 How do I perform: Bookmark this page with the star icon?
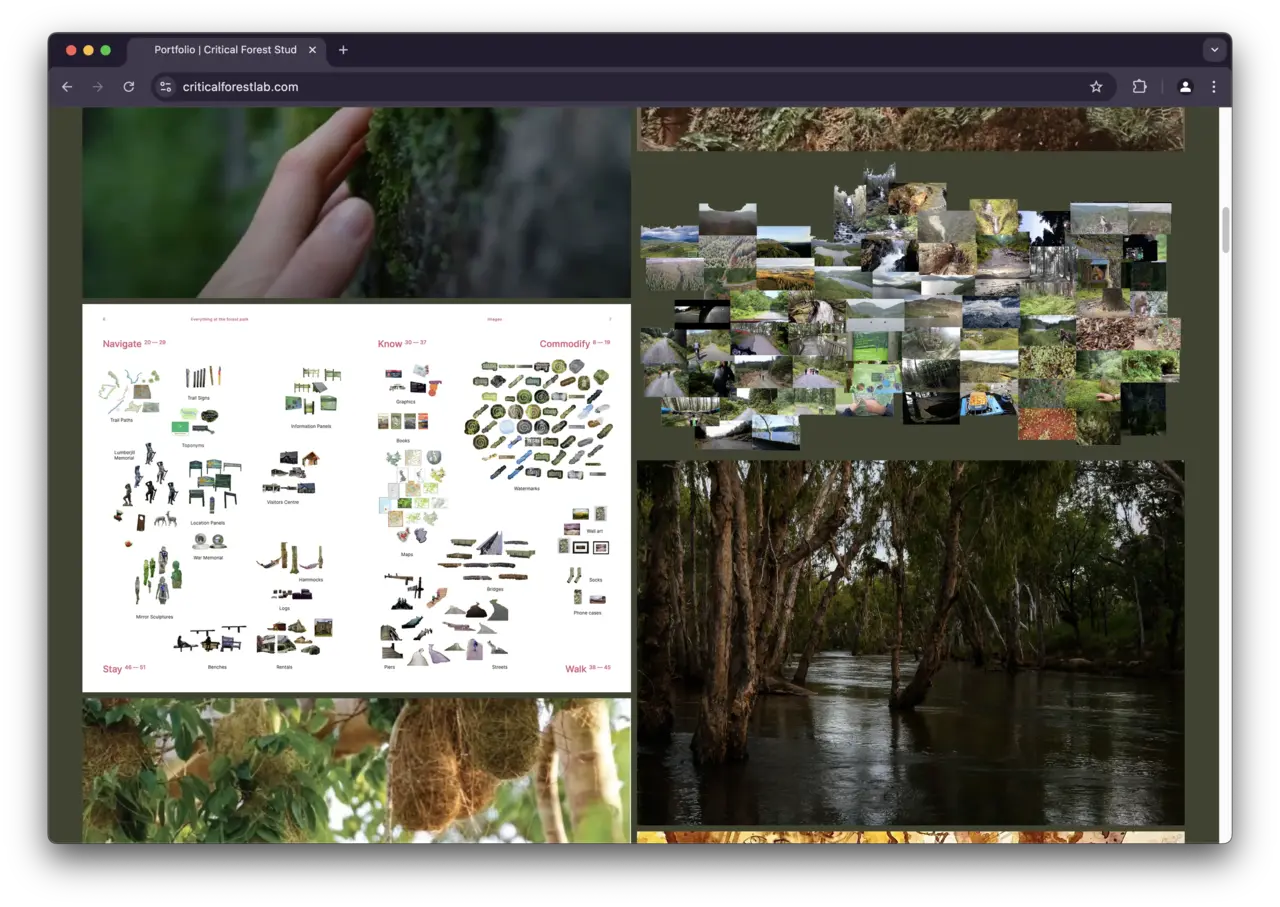(1096, 87)
